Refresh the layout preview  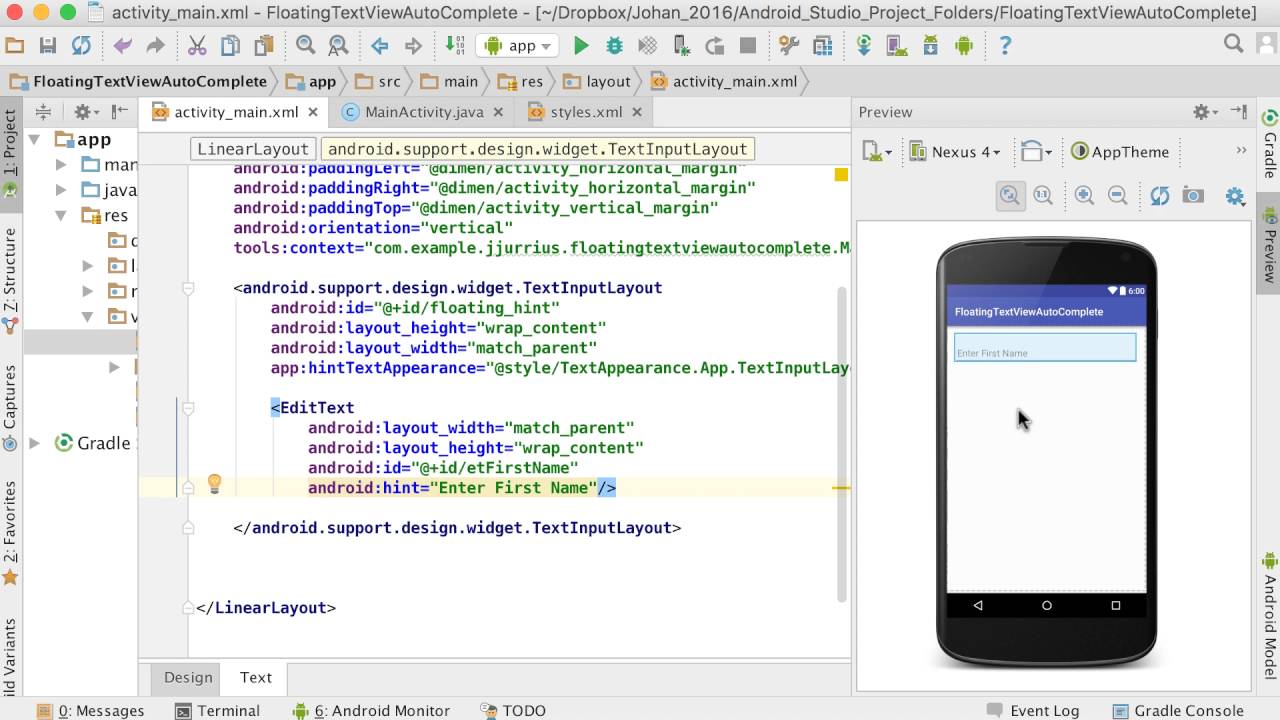pos(1160,196)
